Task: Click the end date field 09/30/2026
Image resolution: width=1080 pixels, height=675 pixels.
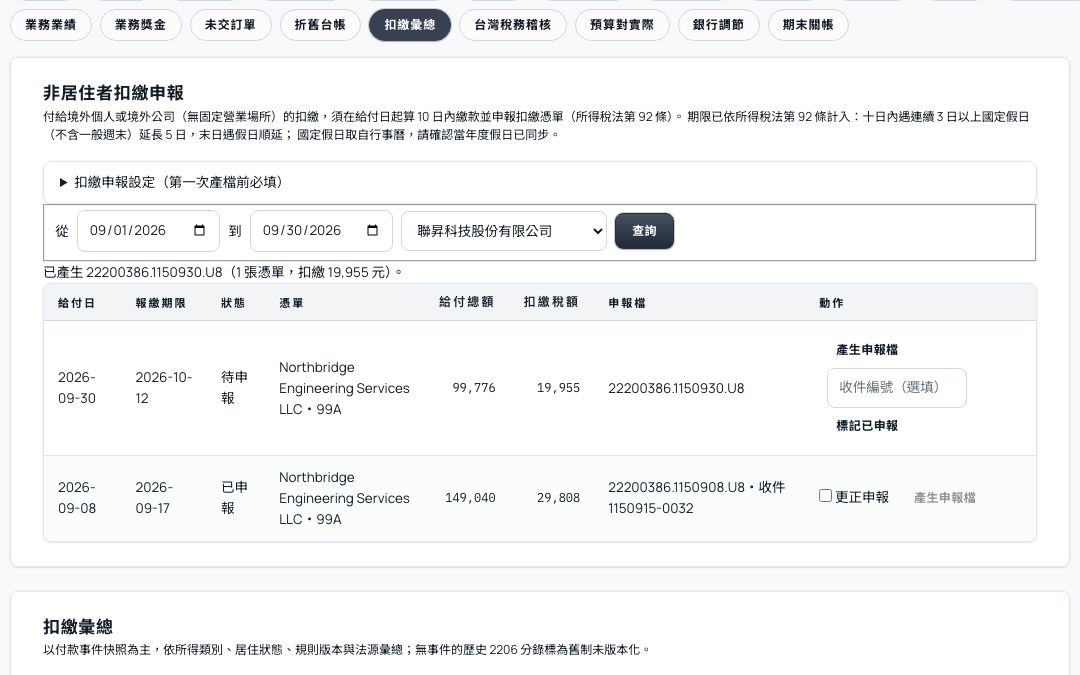Action: (321, 231)
